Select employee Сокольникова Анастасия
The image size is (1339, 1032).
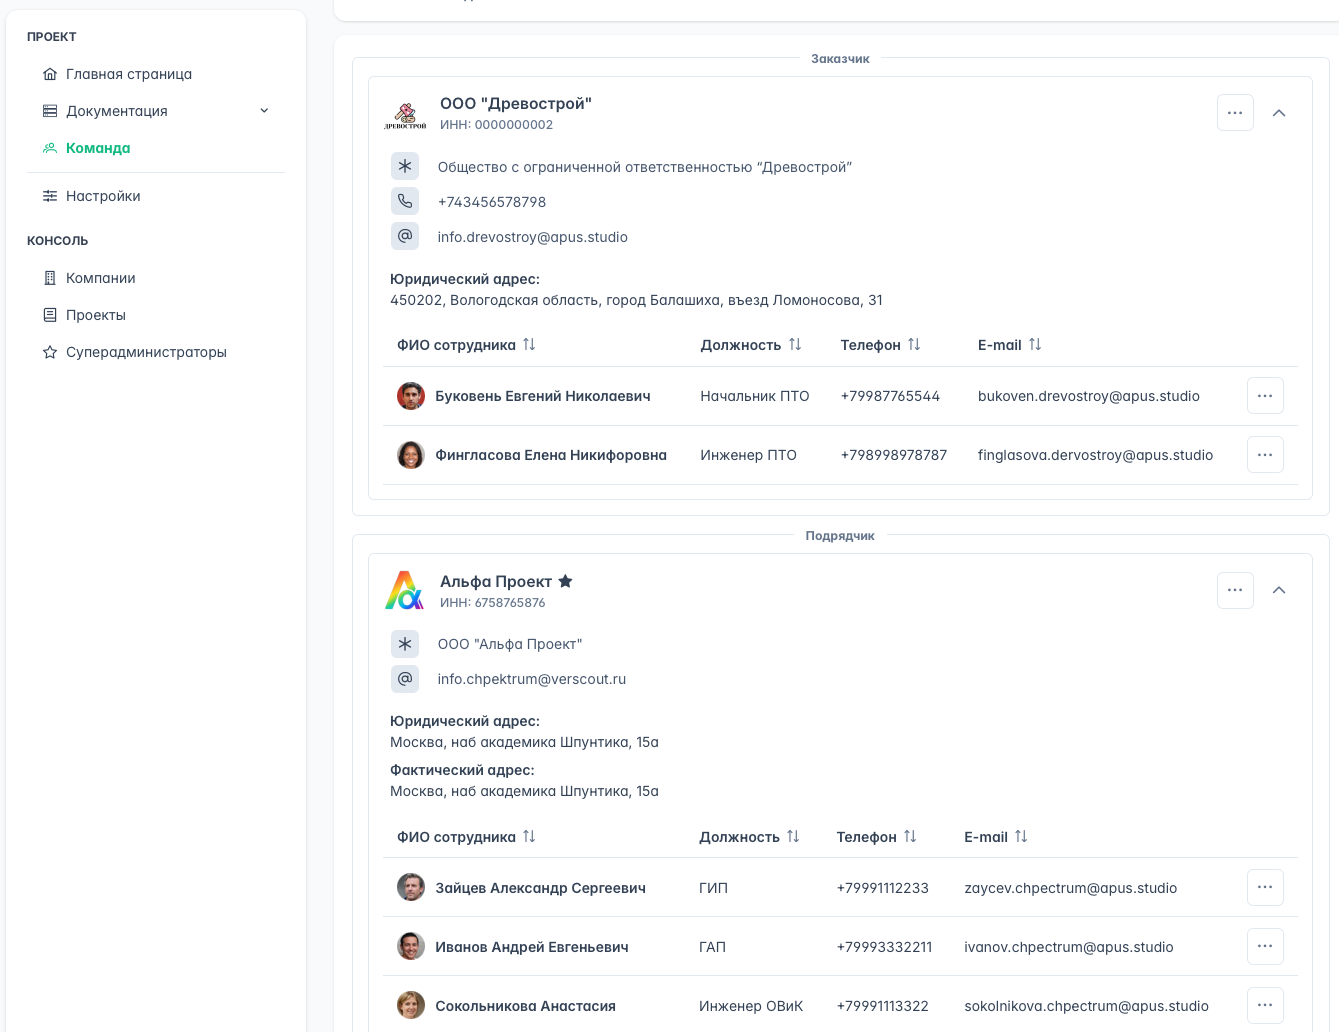pos(525,1006)
